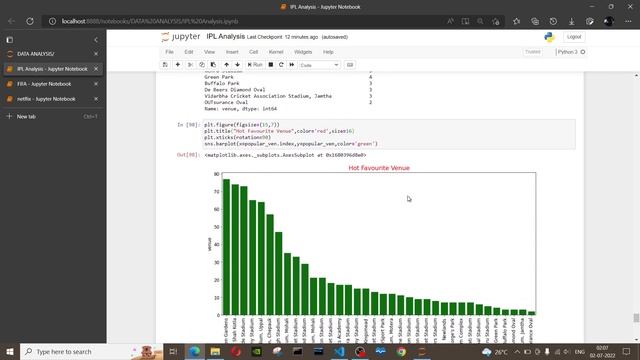The height and width of the screenshot is (360, 640).
Task: Open the Kernel menu
Action: click(x=276, y=52)
